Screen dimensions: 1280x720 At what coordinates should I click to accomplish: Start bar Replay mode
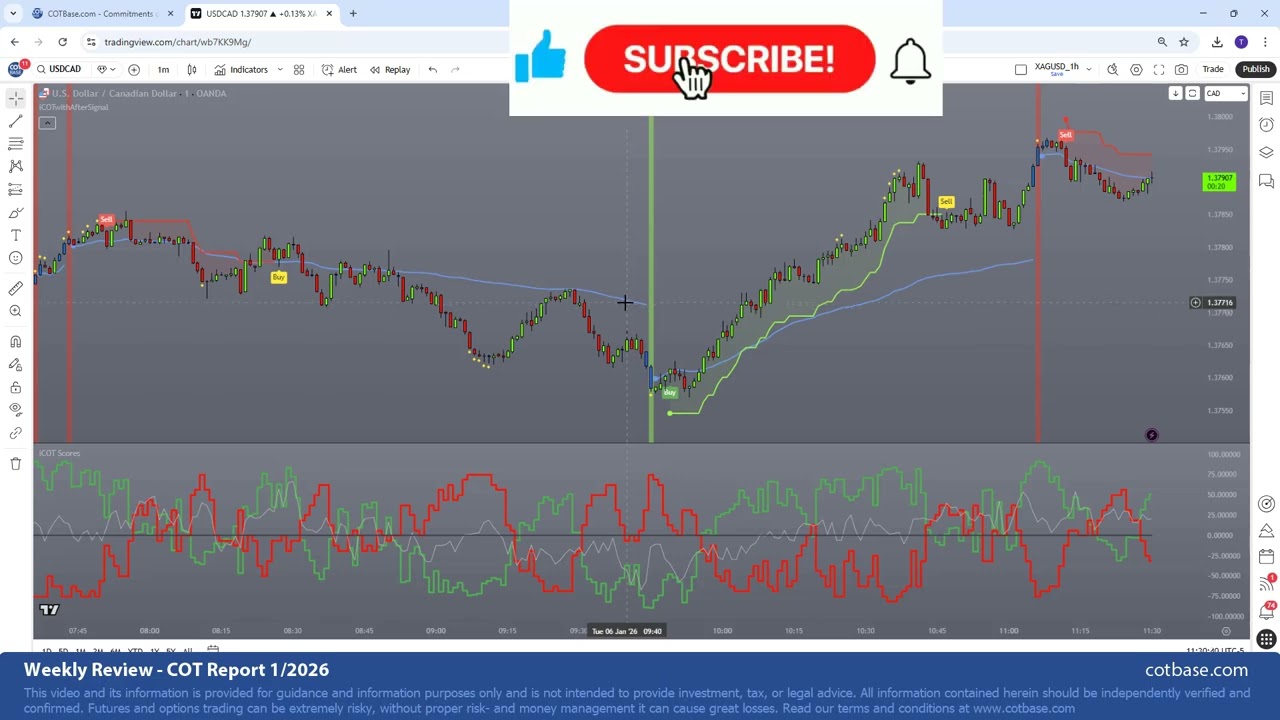pos(390,69)
